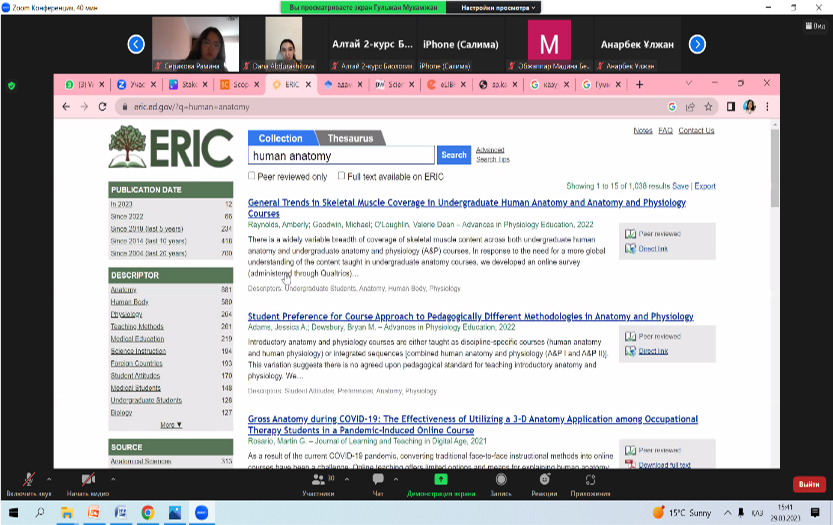Click the green share screen icon
Viewport: 833px width, 525px height.
tap(441, 480)
